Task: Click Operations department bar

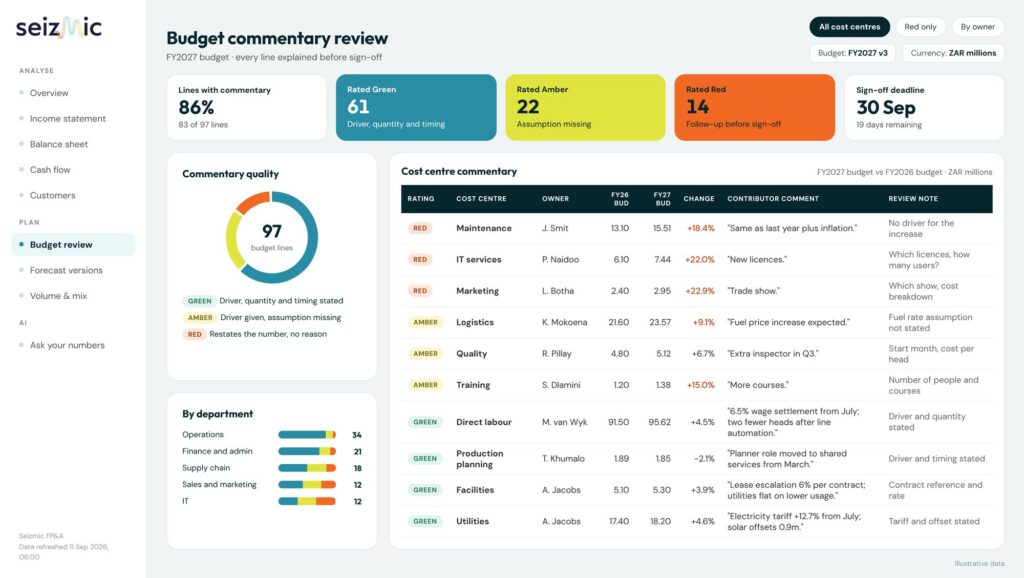Action: pyautogui.click(x=307, y=434)
